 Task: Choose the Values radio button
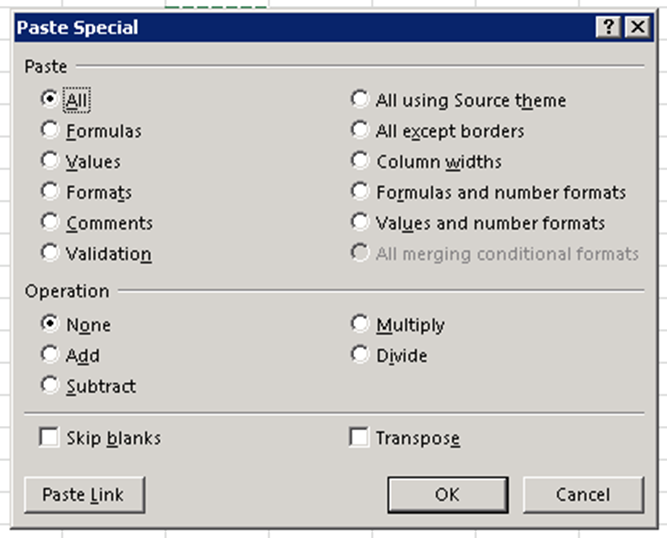49,161
